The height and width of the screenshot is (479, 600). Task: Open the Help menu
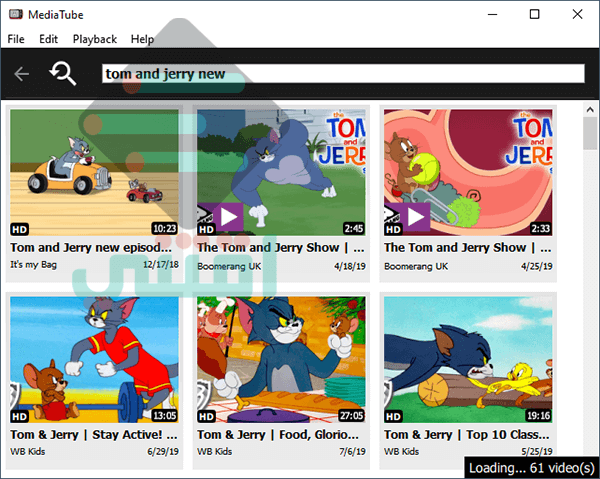[x=142, y=39]
